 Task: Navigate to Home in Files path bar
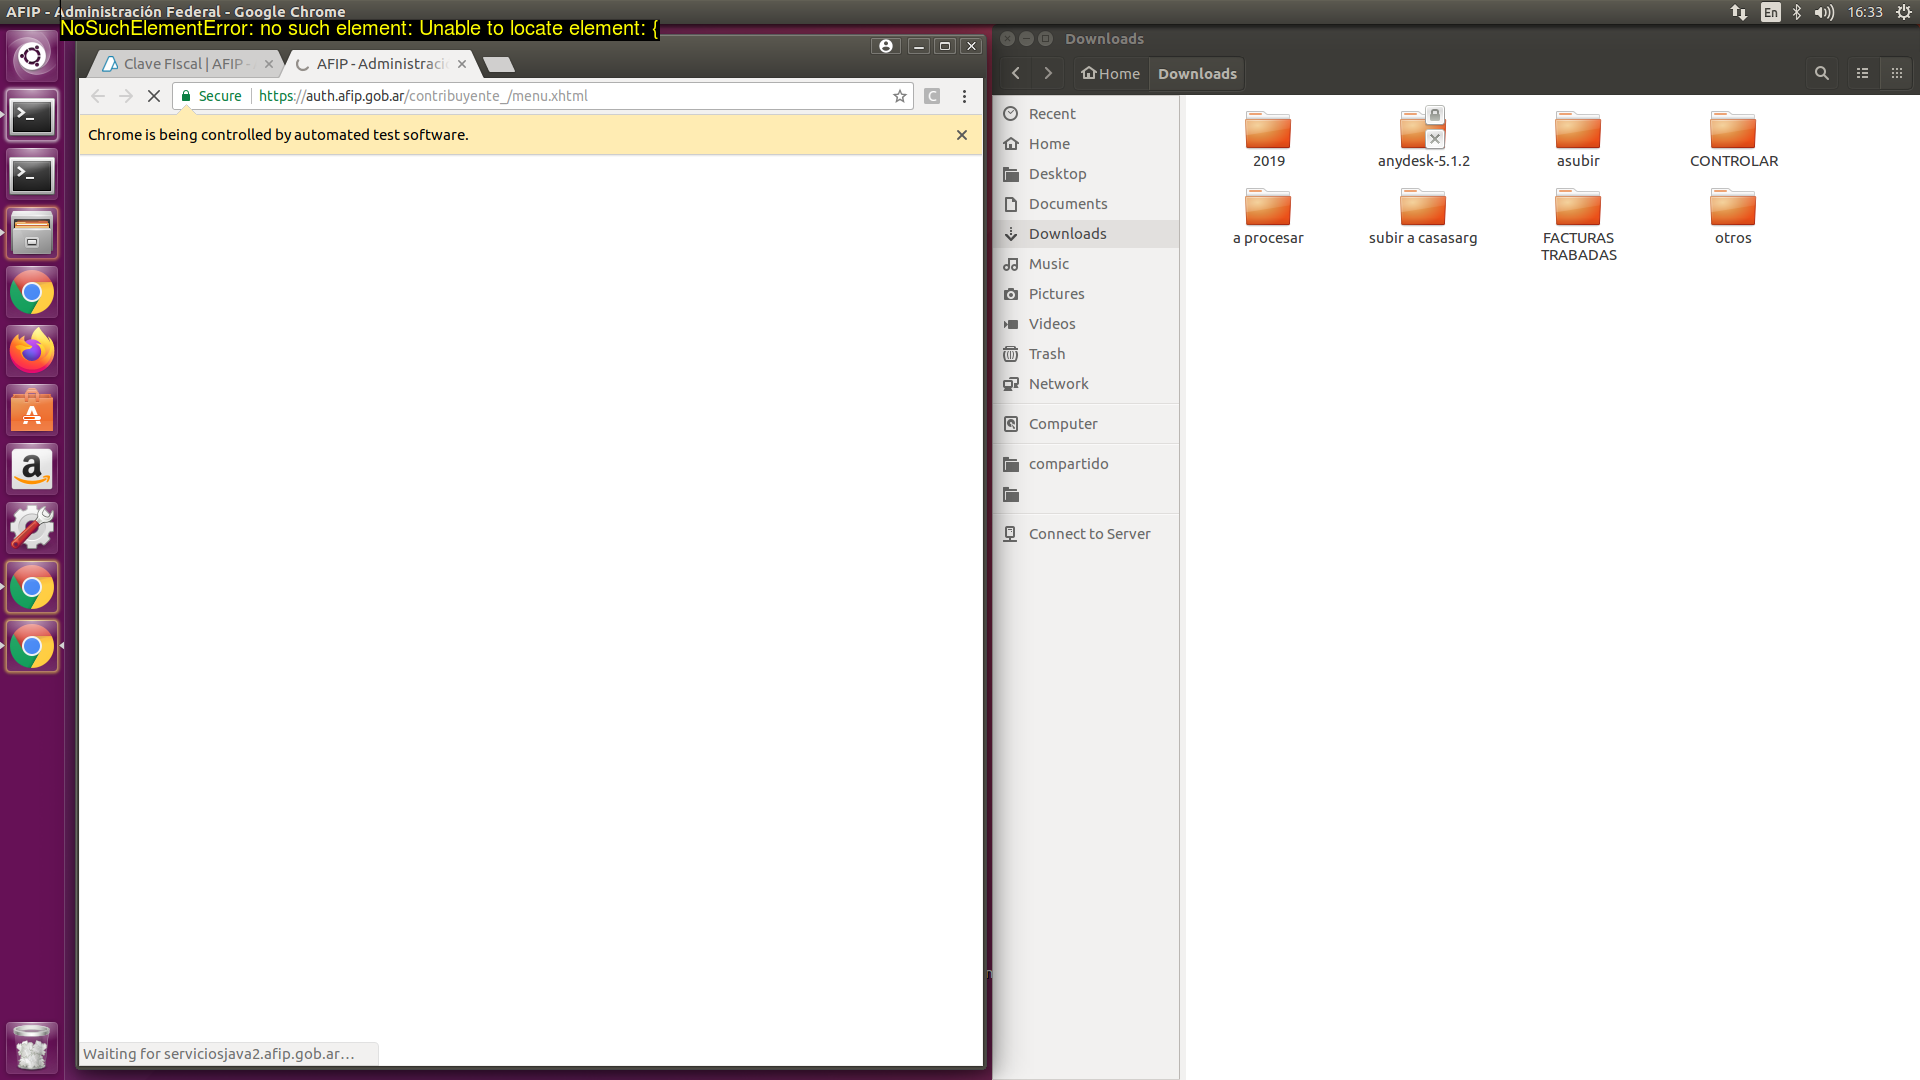tap(1111, 73)
